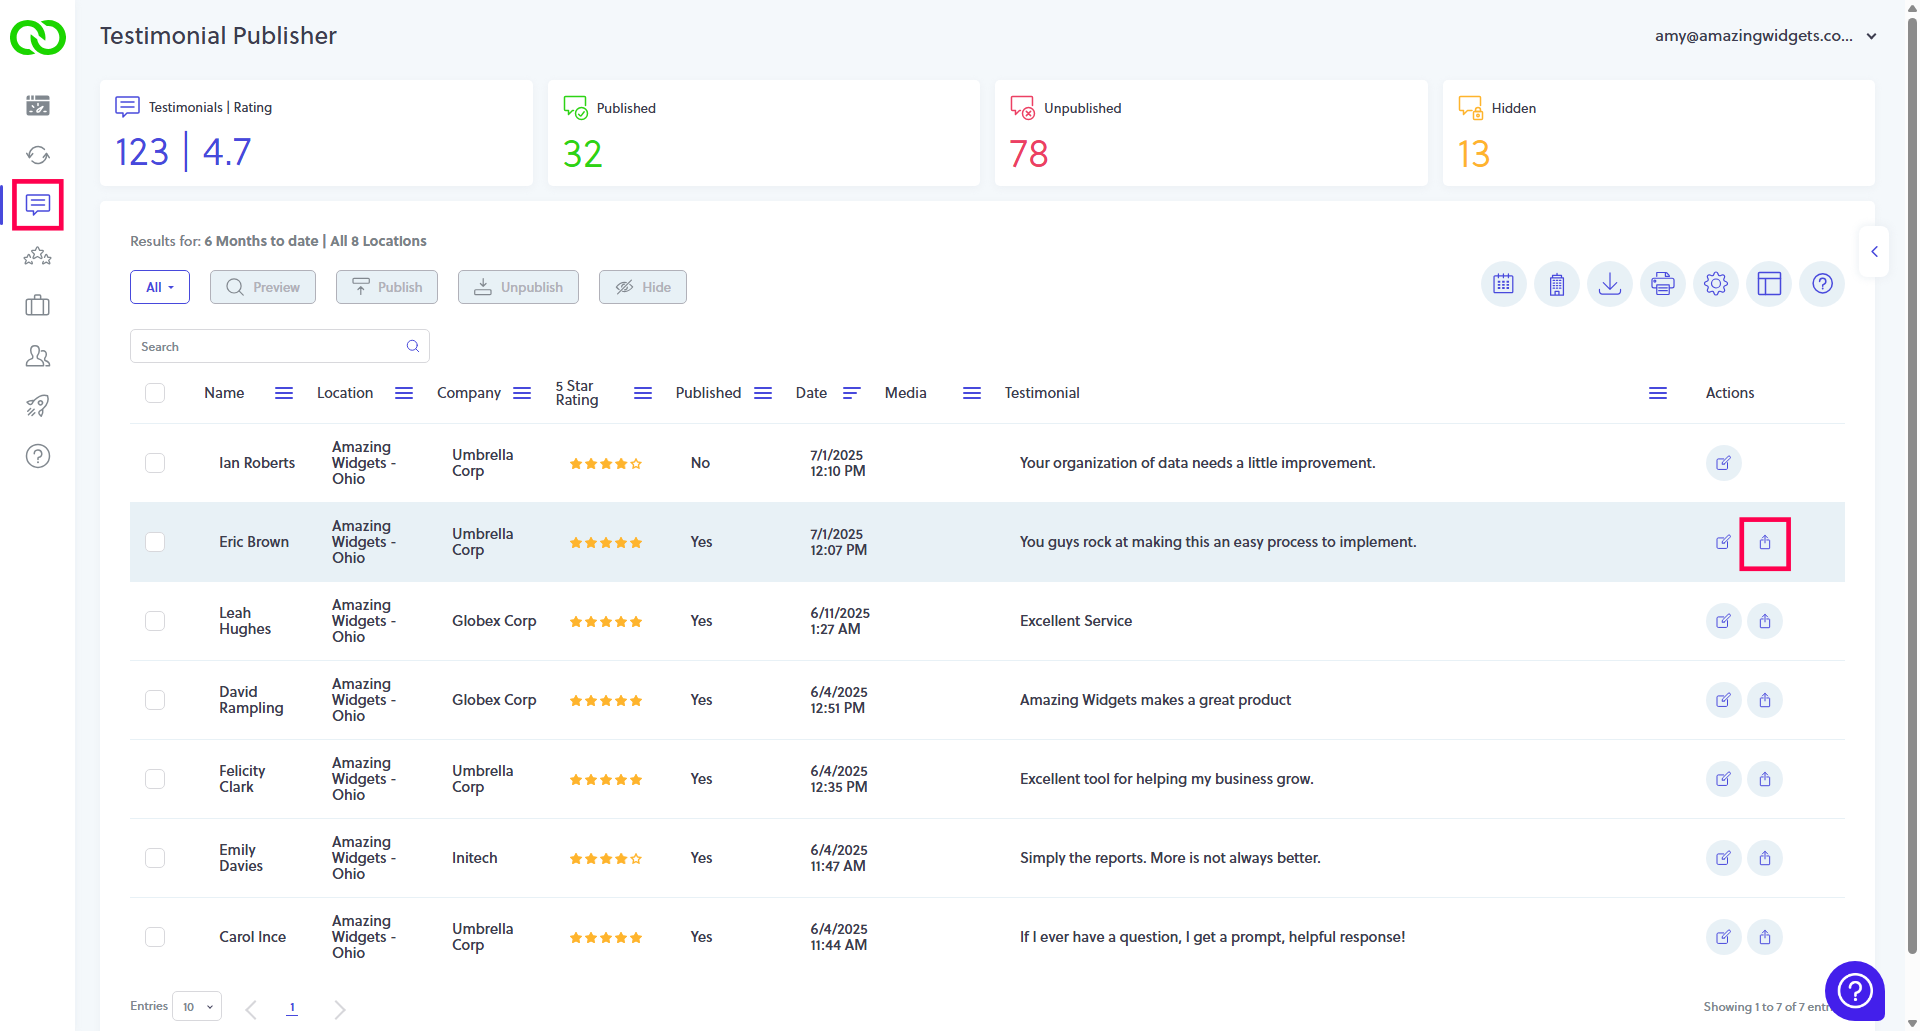Screen dimensions: 1920x1031
Task: Click the download icon in toolbar
Action: point(1609,285)
